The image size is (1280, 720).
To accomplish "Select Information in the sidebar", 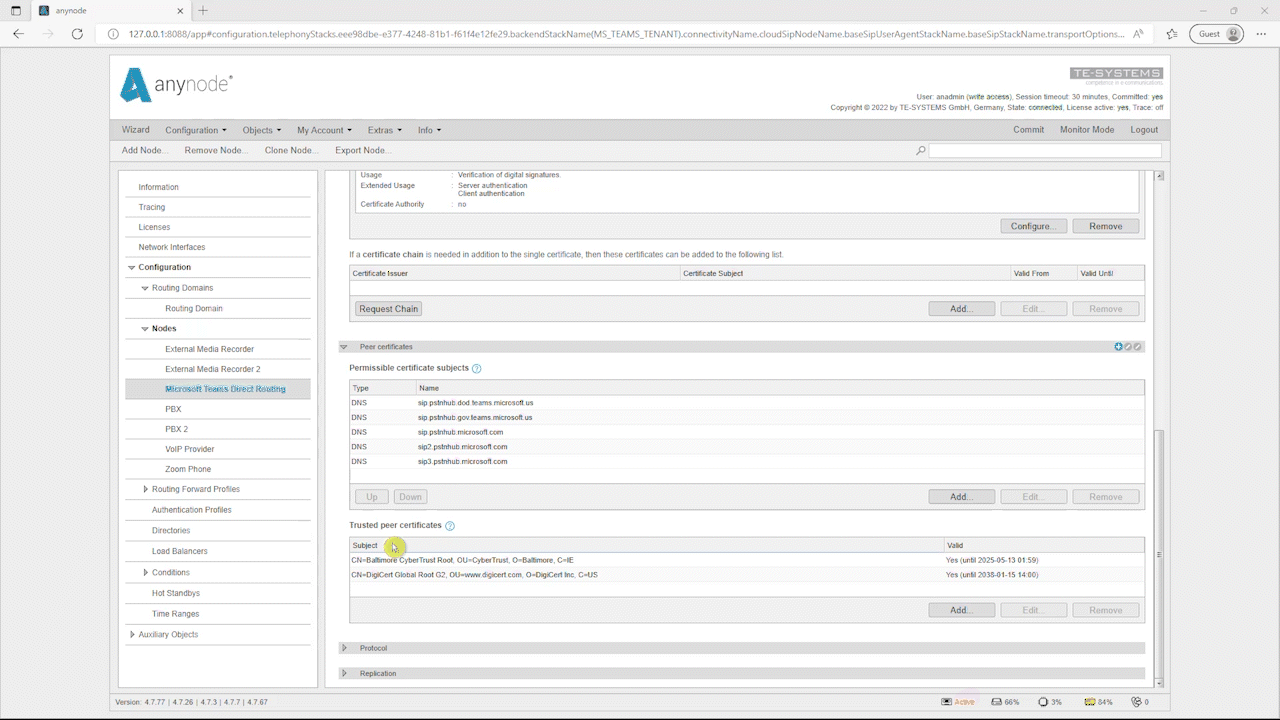I will [158, 187].
